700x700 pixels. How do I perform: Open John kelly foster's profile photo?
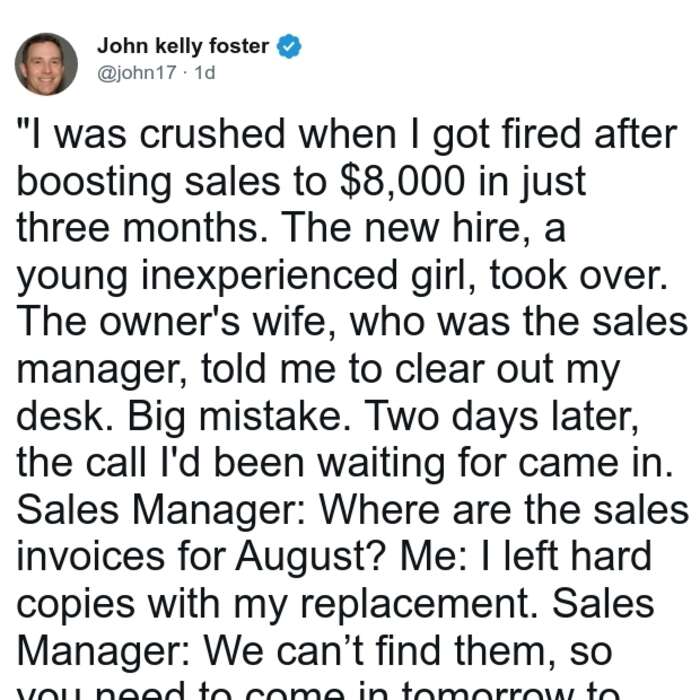[46, 64]
